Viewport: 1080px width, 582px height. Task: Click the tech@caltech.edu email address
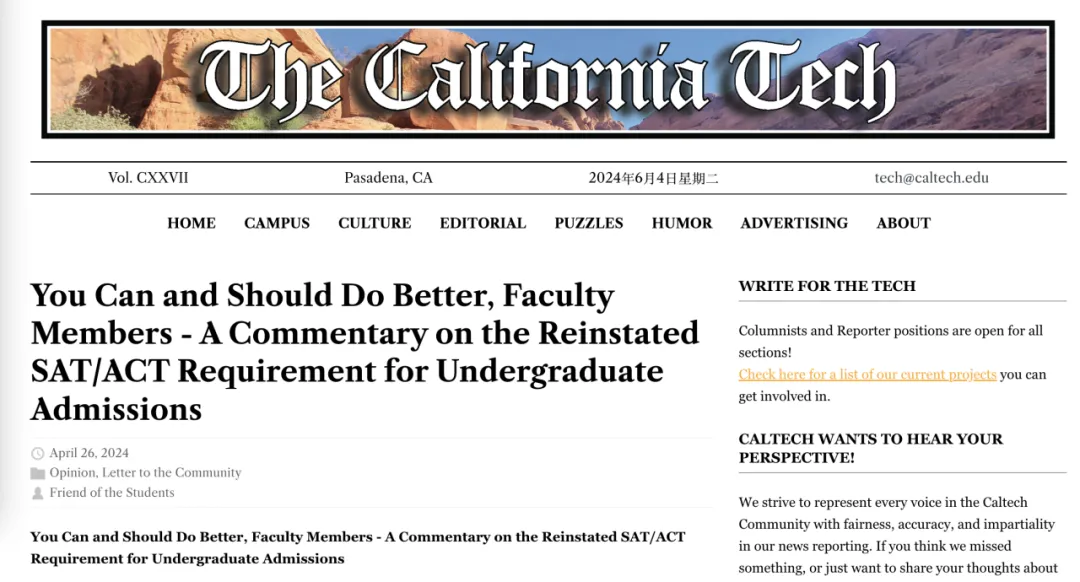tap(931, 178)
